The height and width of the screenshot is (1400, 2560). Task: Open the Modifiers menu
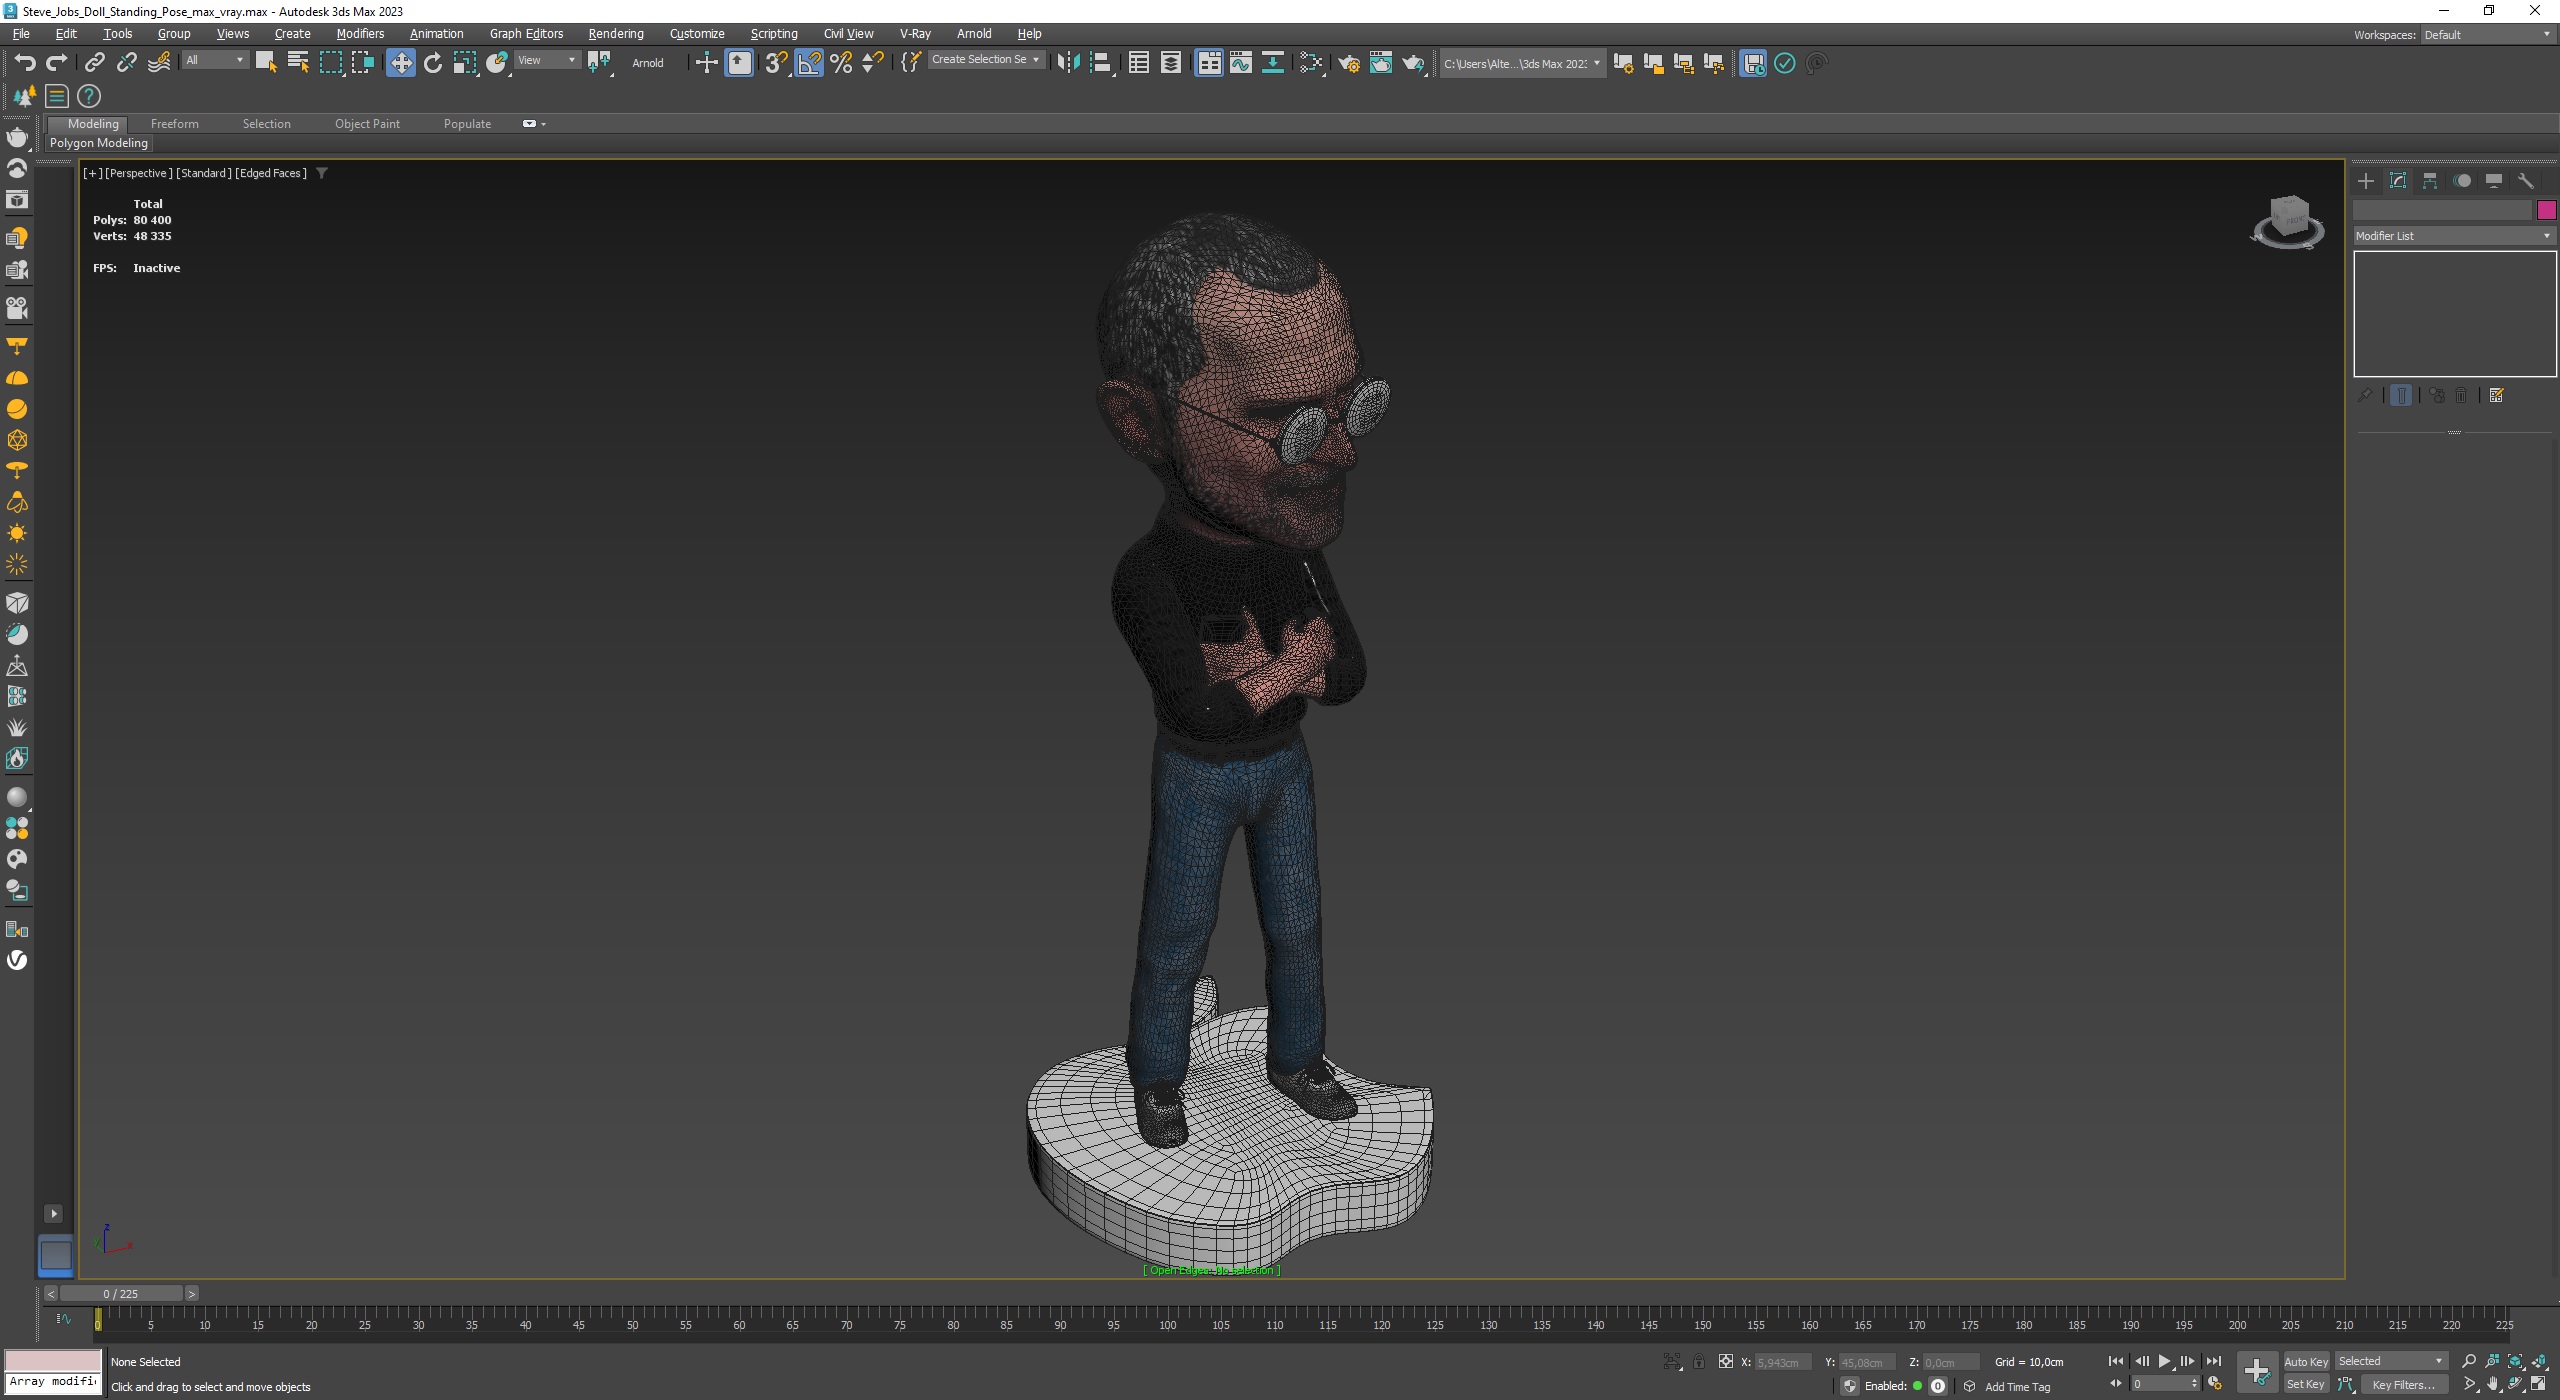pos(360,34)
